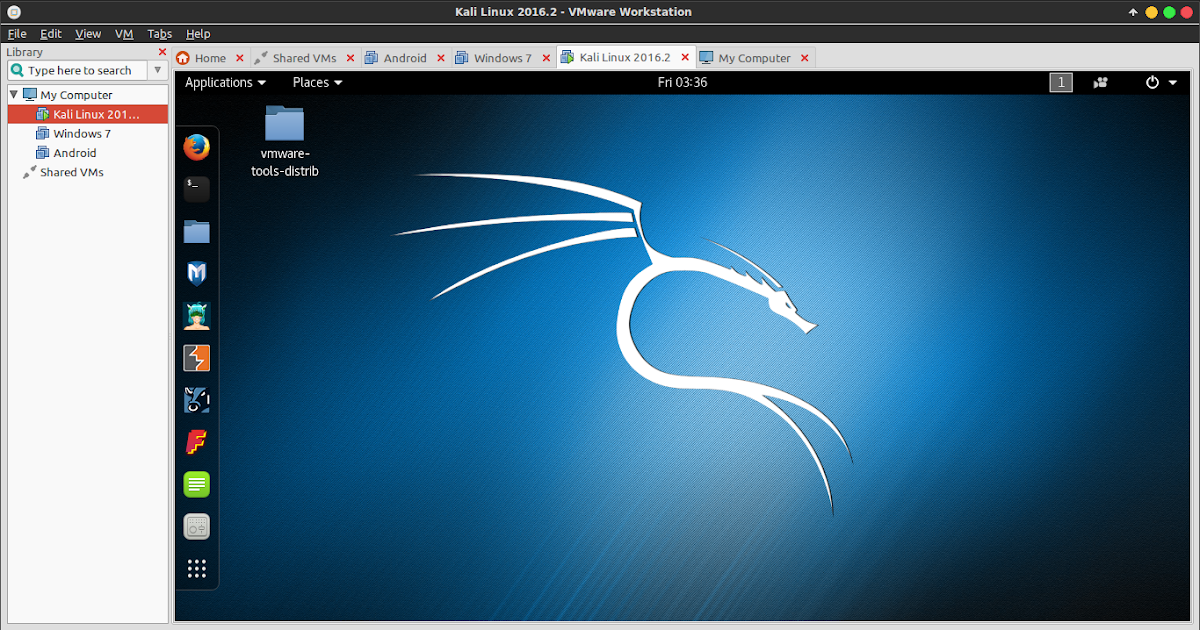Select Shared VMs in library tree
This screenshot has height=630, width=1200.
pyautogui.click(x=71, y=172)
